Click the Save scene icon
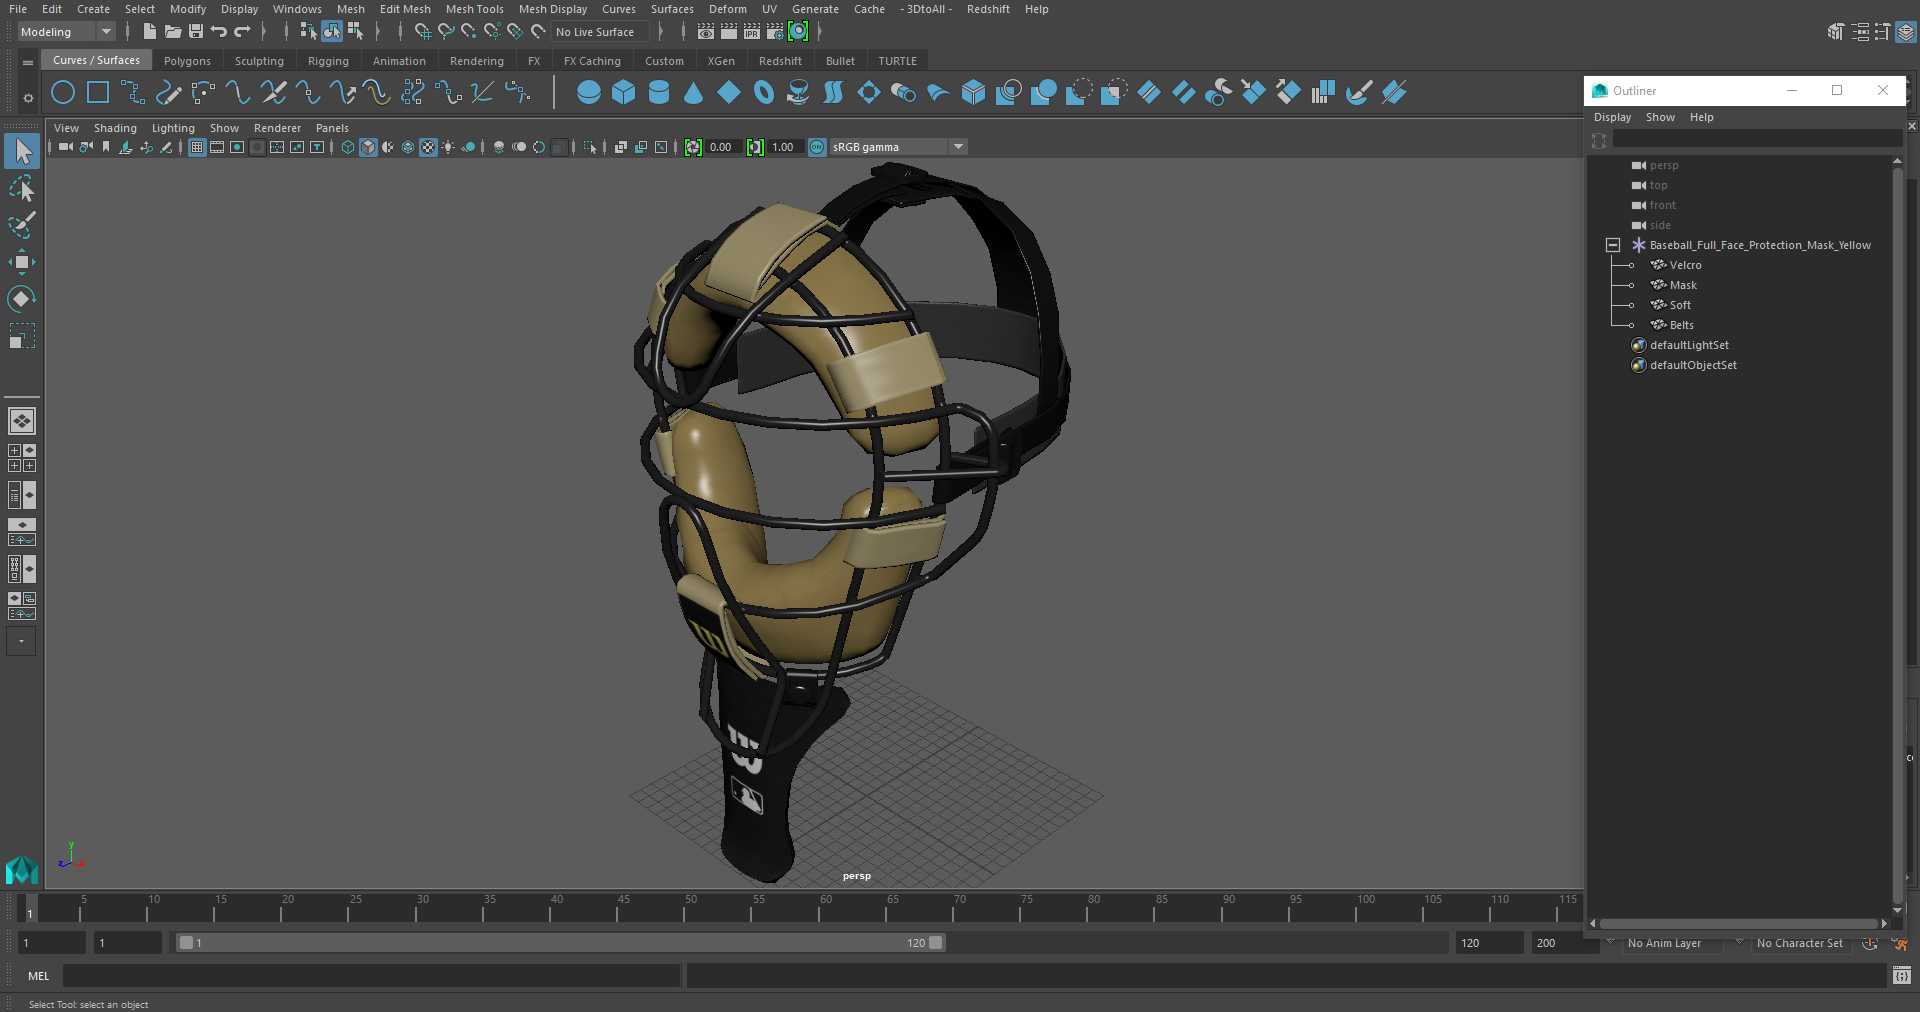This screenshot has height=1012, width=1920. click(x=196, y=32)
